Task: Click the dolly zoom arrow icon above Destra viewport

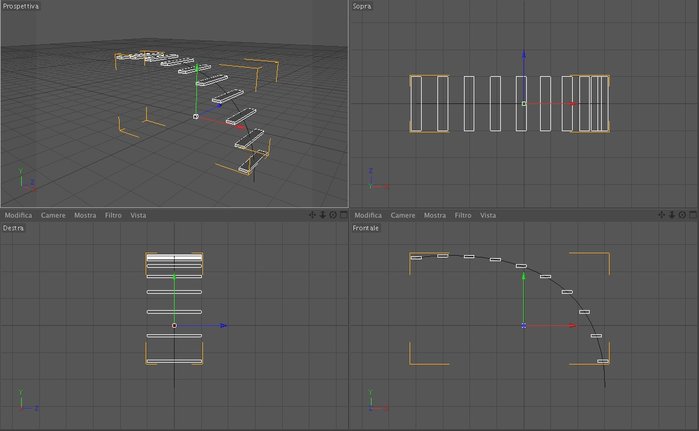Action: (322, 215)
